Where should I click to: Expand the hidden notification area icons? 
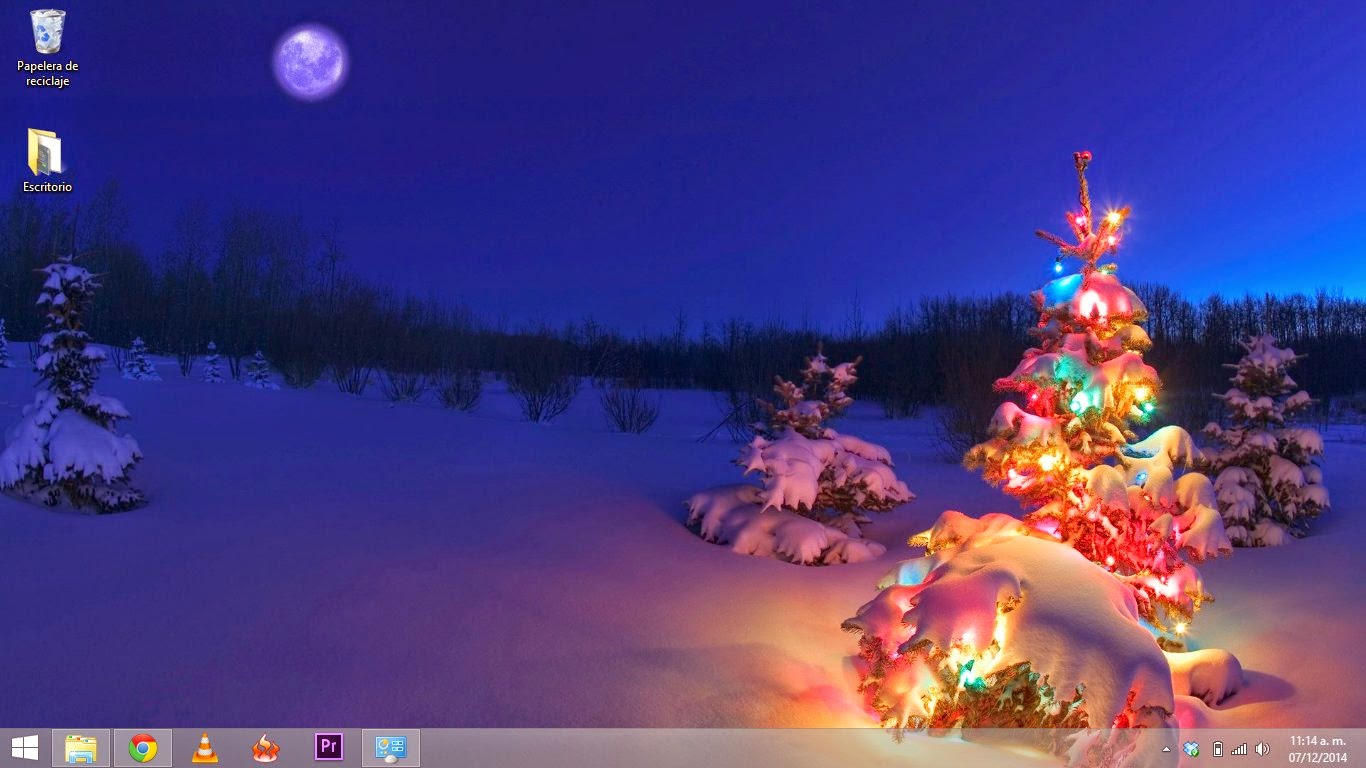1166,747
